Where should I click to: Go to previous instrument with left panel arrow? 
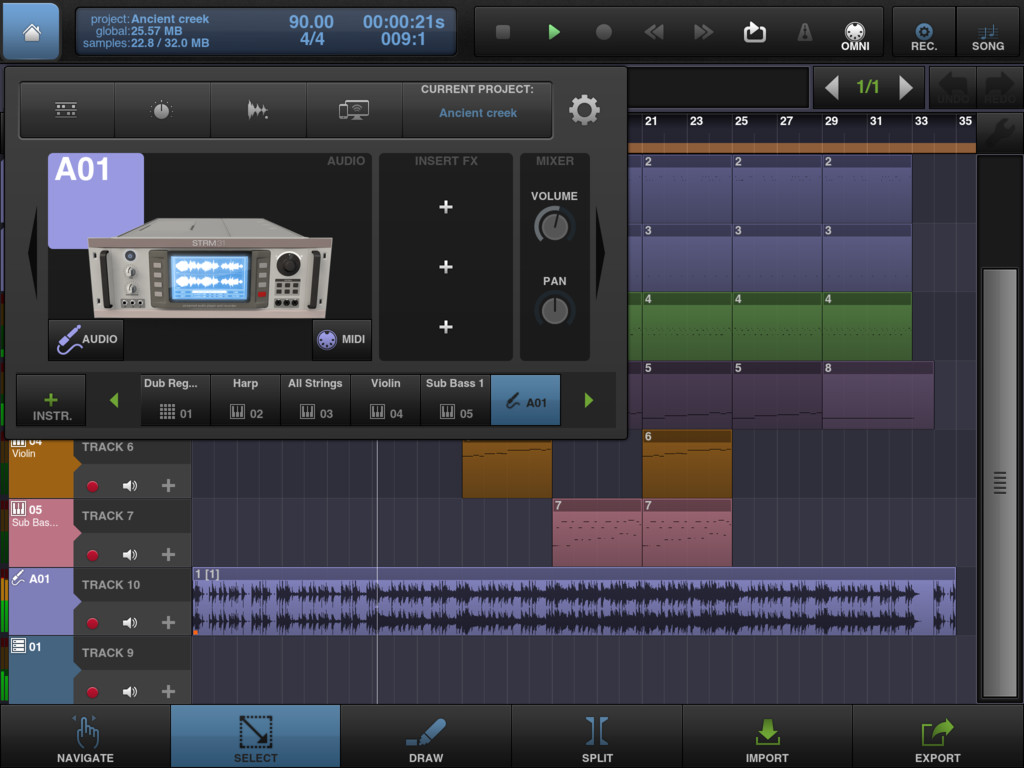(32, 253)
